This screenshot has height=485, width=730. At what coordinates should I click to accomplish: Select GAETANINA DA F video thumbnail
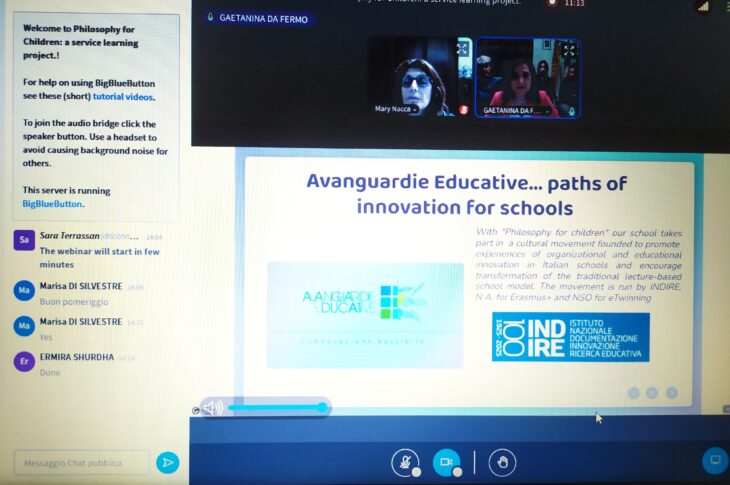pos(527,78)
